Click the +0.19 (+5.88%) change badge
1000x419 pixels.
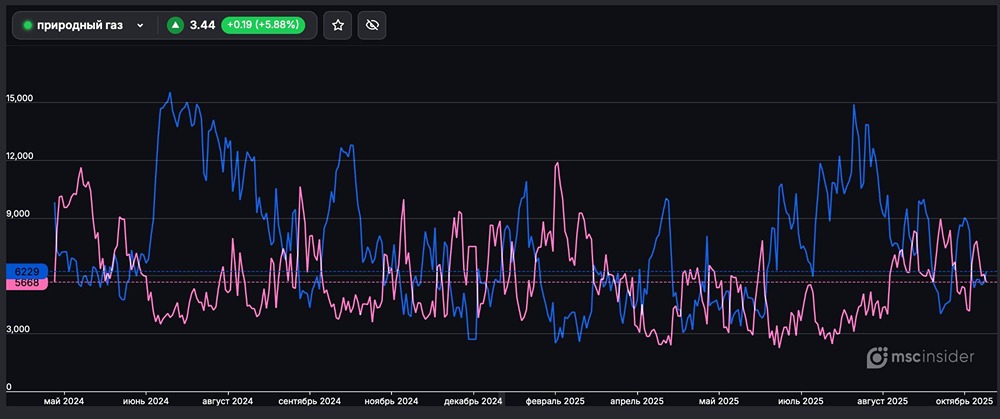coord(262,25)
